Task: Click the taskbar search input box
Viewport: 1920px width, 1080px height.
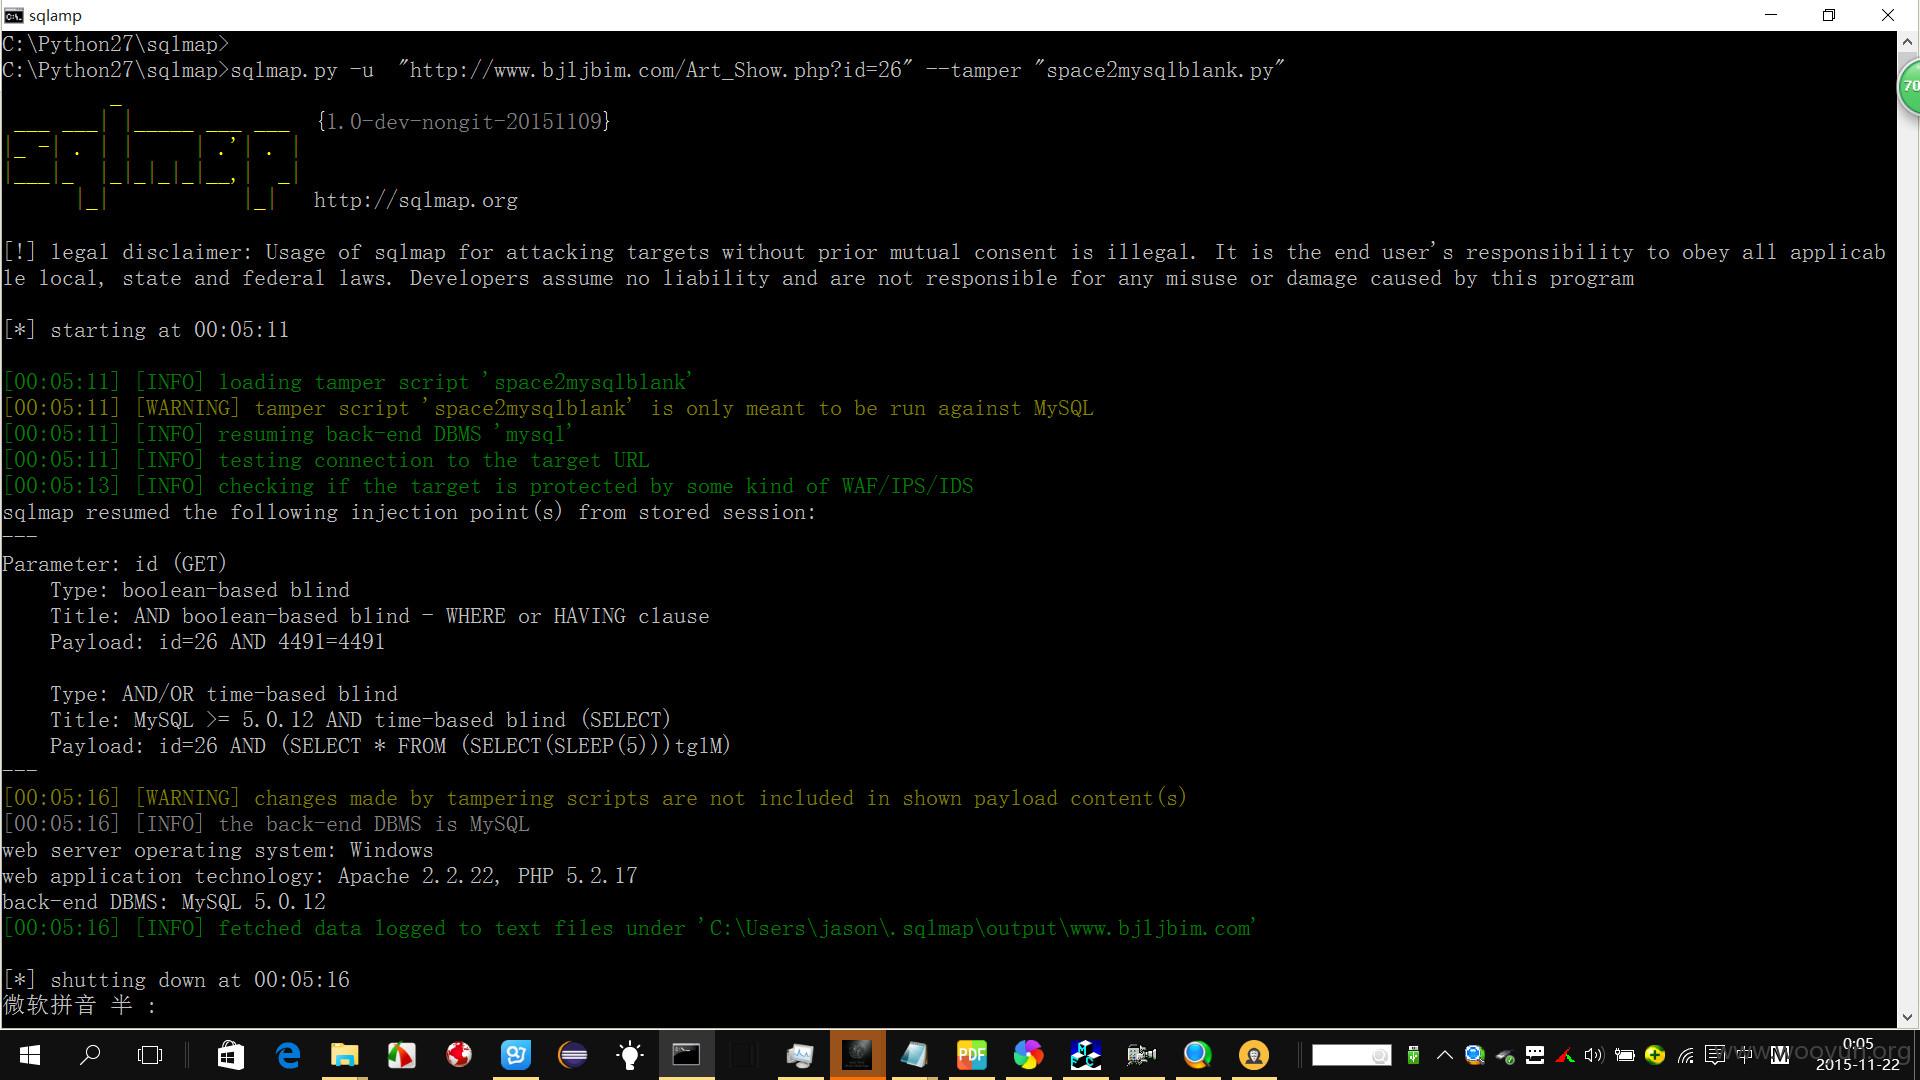Action: (1351, 1055)
